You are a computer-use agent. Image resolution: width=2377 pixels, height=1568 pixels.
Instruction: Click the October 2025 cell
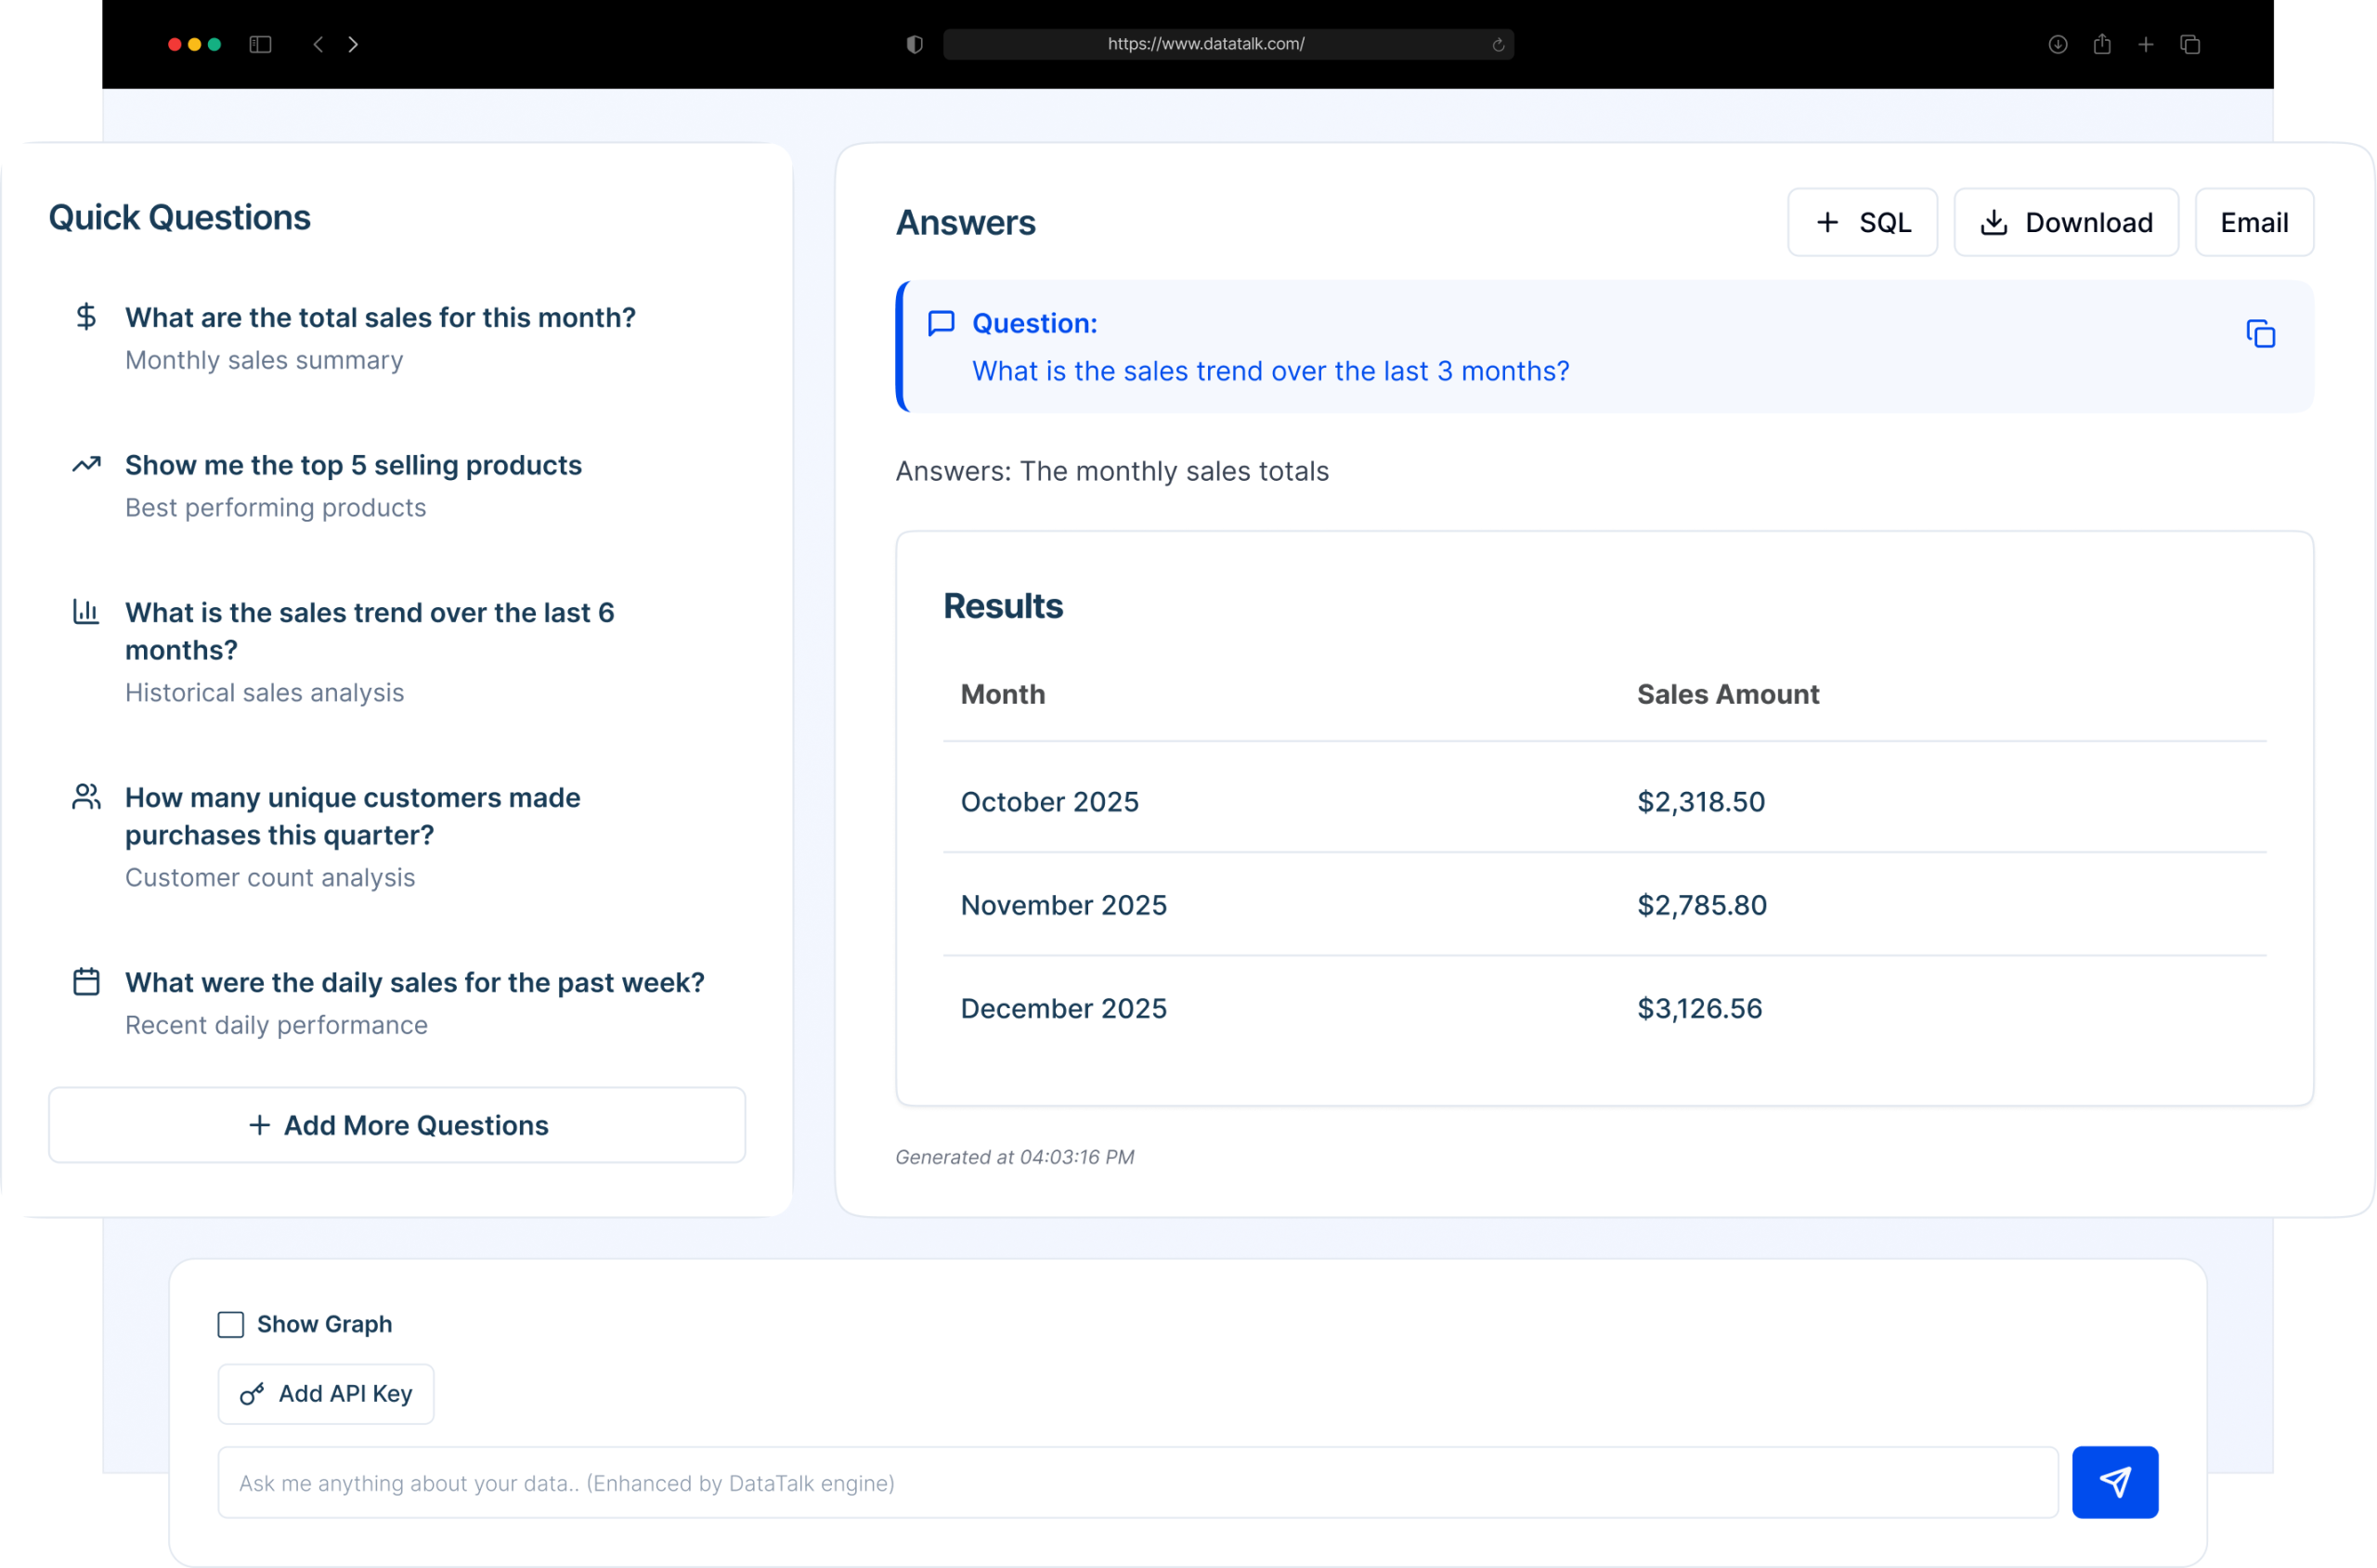(1049, 801)
